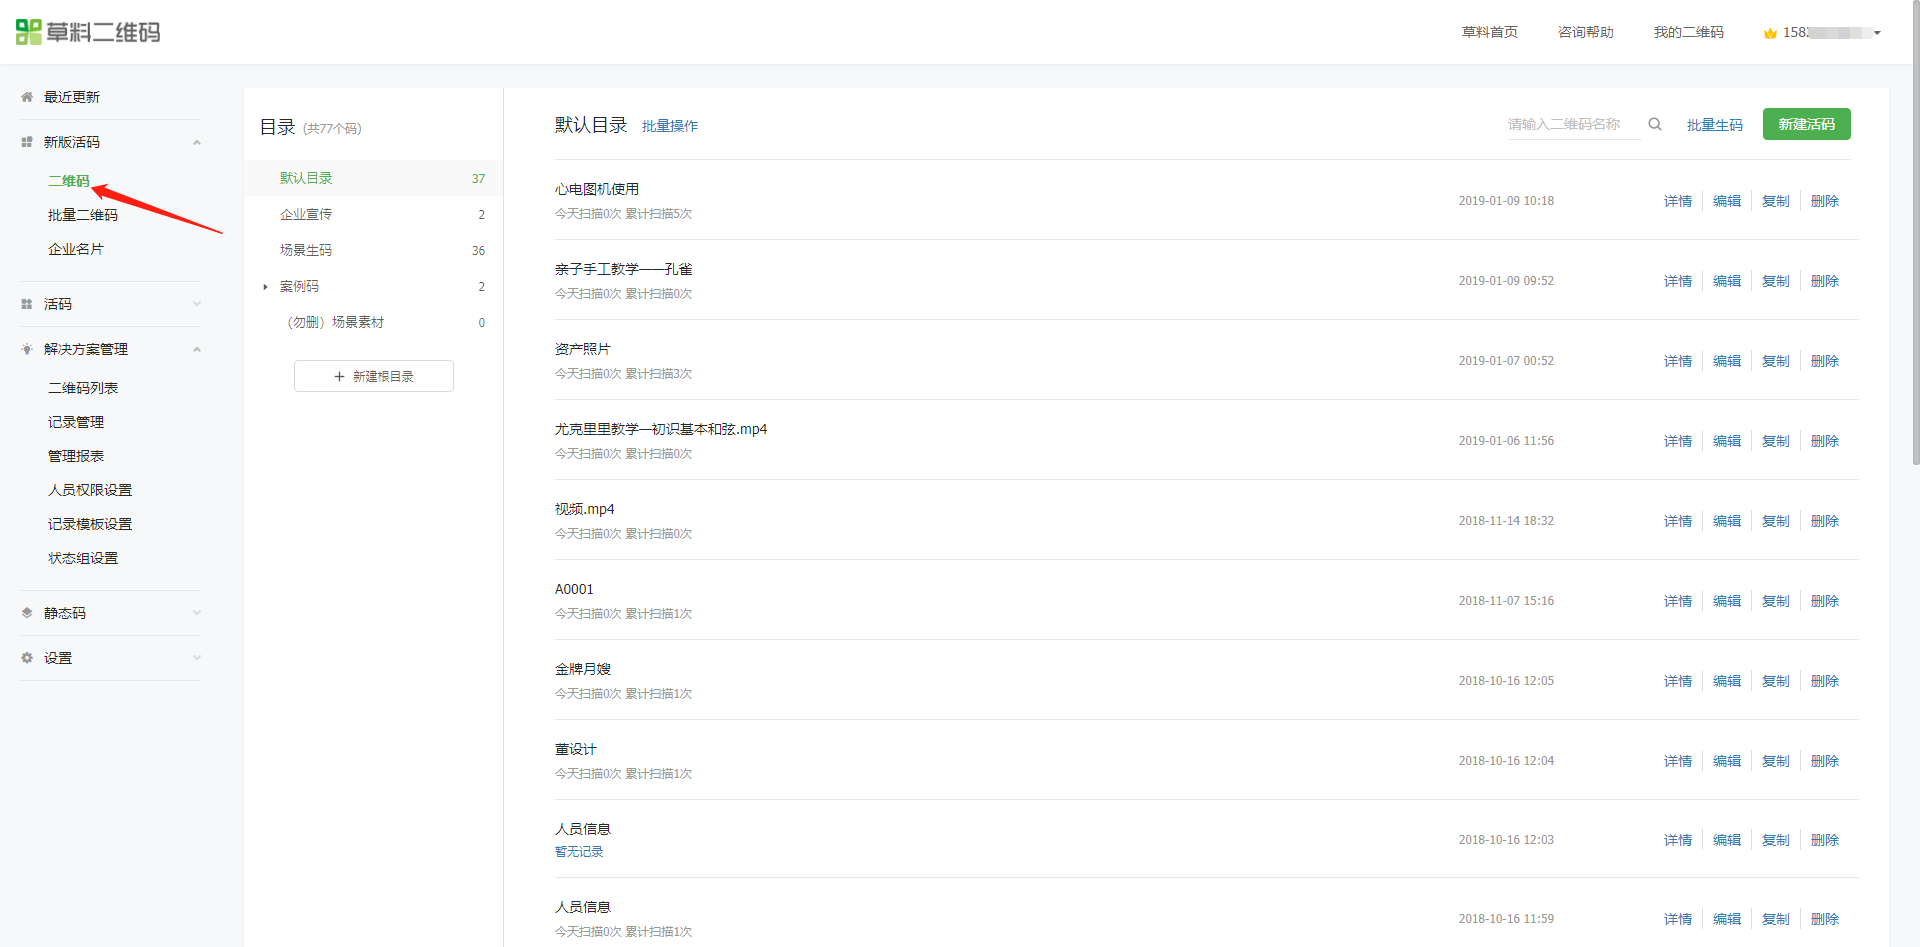Click 编辑 for 尤克里里教学 mp4 row
Screen dimensions: 1920x947
pyautogui.click(x=1727, y=441)
